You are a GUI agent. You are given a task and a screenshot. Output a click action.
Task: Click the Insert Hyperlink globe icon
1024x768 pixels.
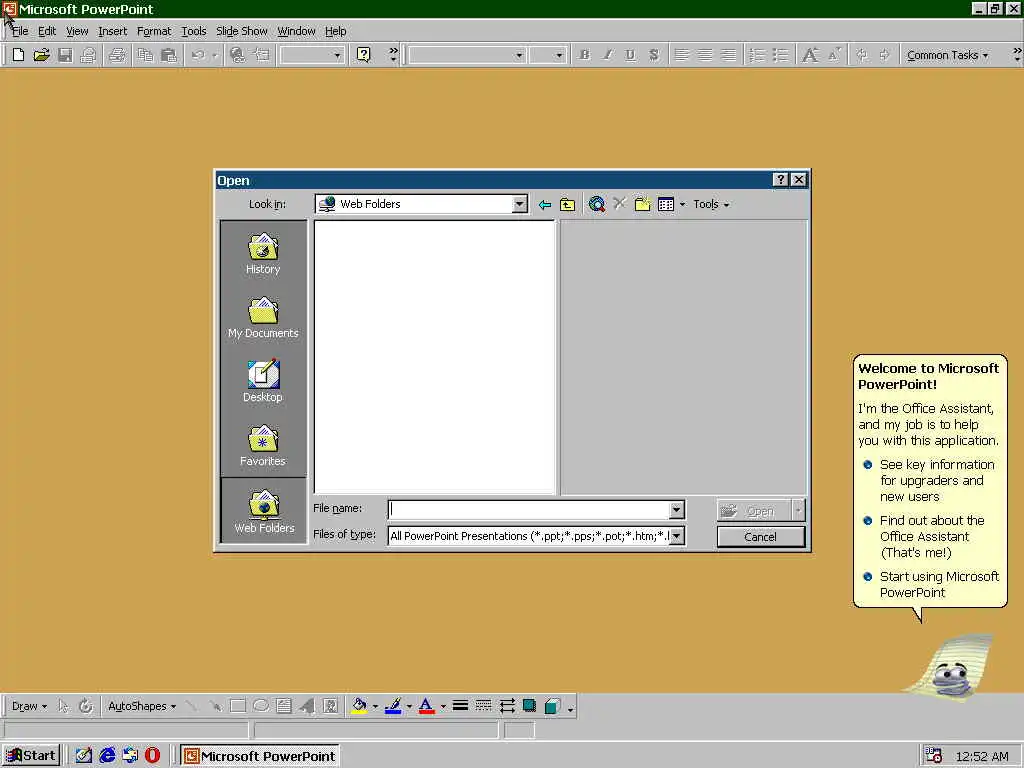[x=238, y=55]
